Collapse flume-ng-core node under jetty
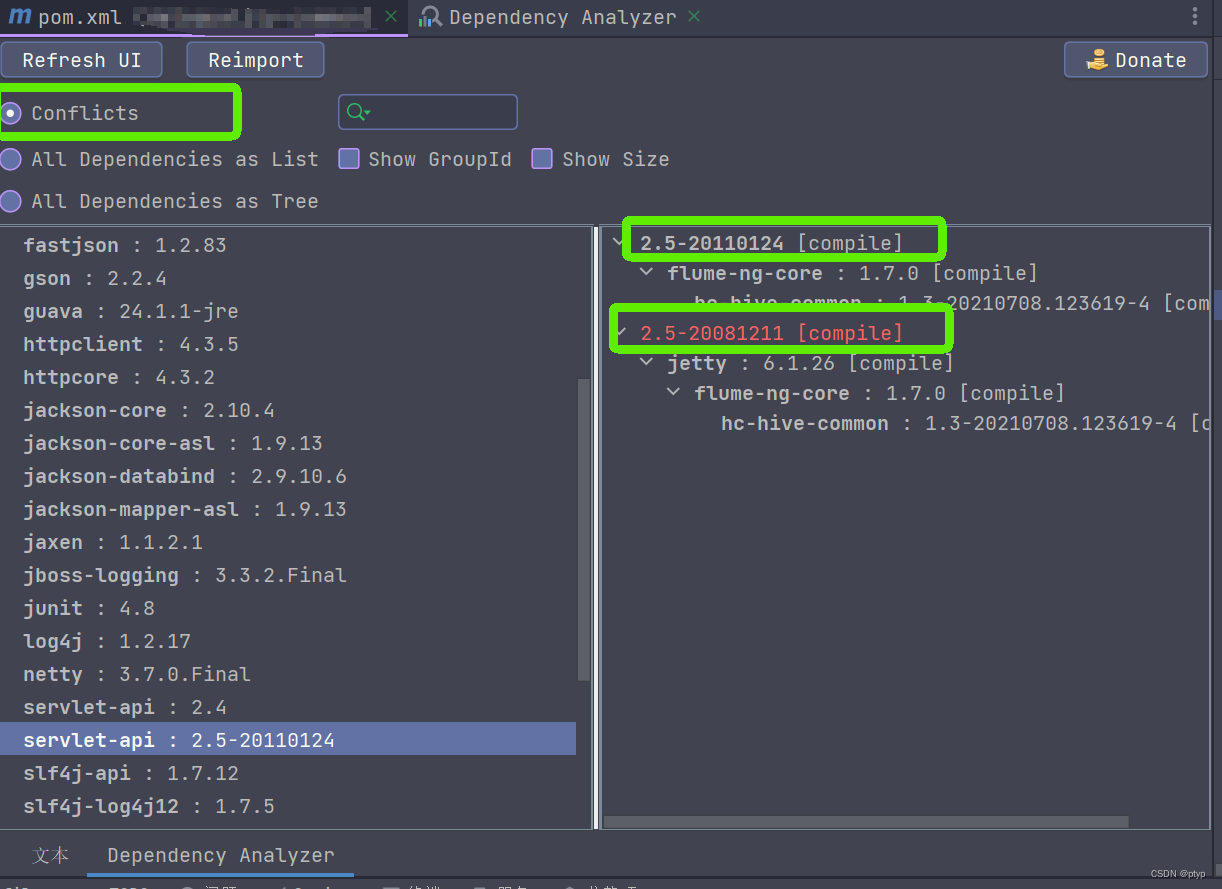Viewport: 1222px width, 889px height. pyautogui.click(x=674, y=393)
